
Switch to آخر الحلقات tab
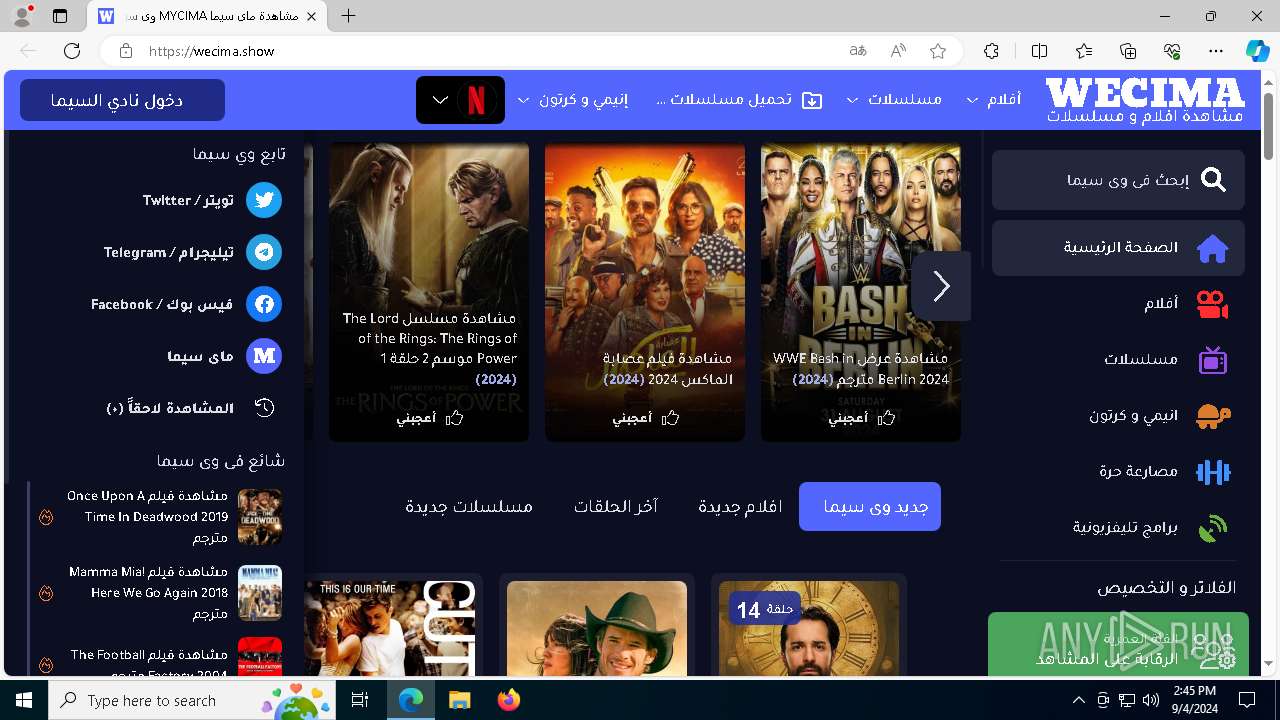(x=615, y=507)
